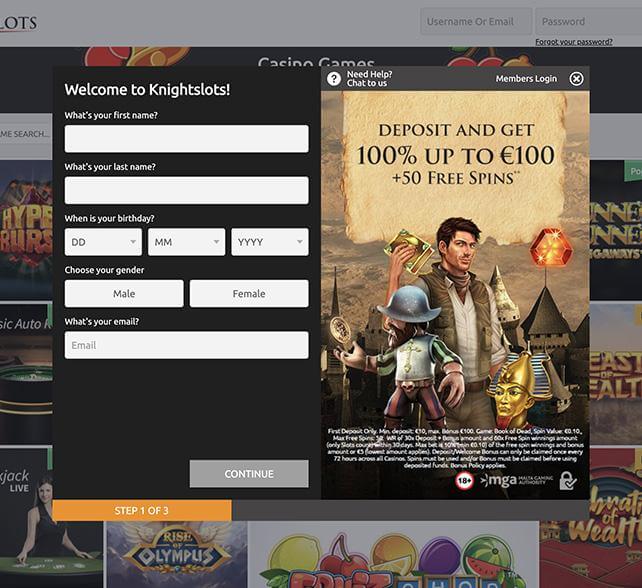This screenshot has height=588, width=642.
Task: Click the CONTINUE button
Action: (249, 474)
